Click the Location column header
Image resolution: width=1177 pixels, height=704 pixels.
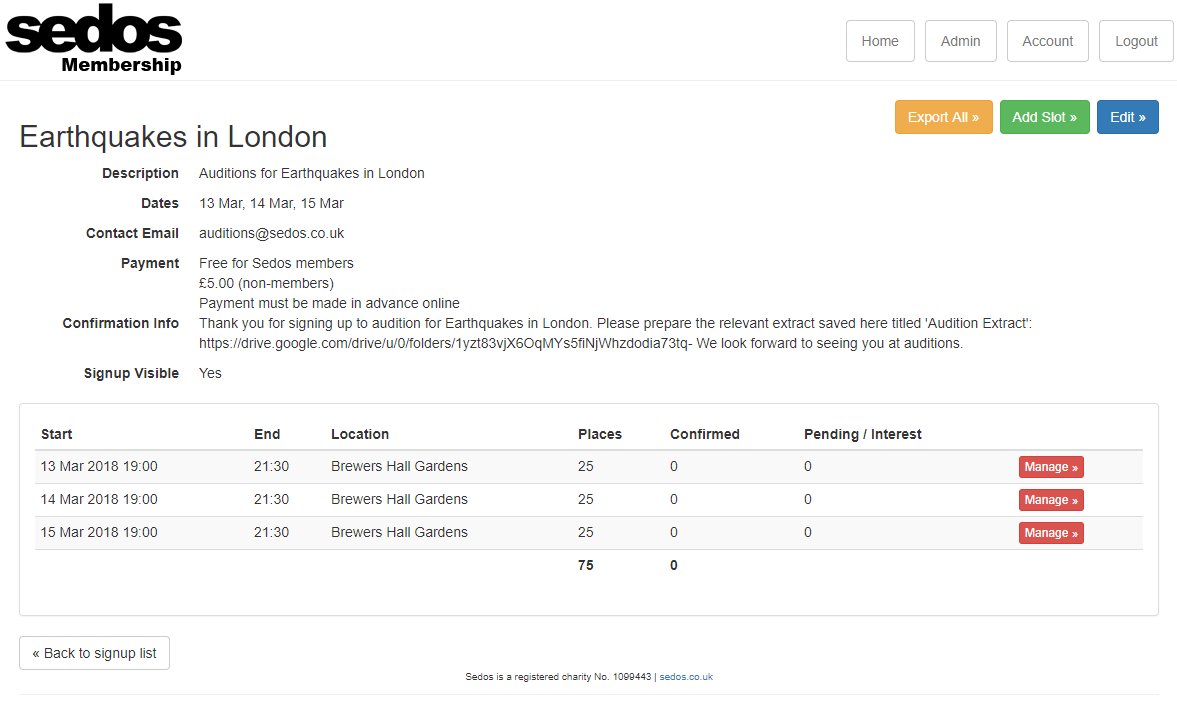pos(360,434)
